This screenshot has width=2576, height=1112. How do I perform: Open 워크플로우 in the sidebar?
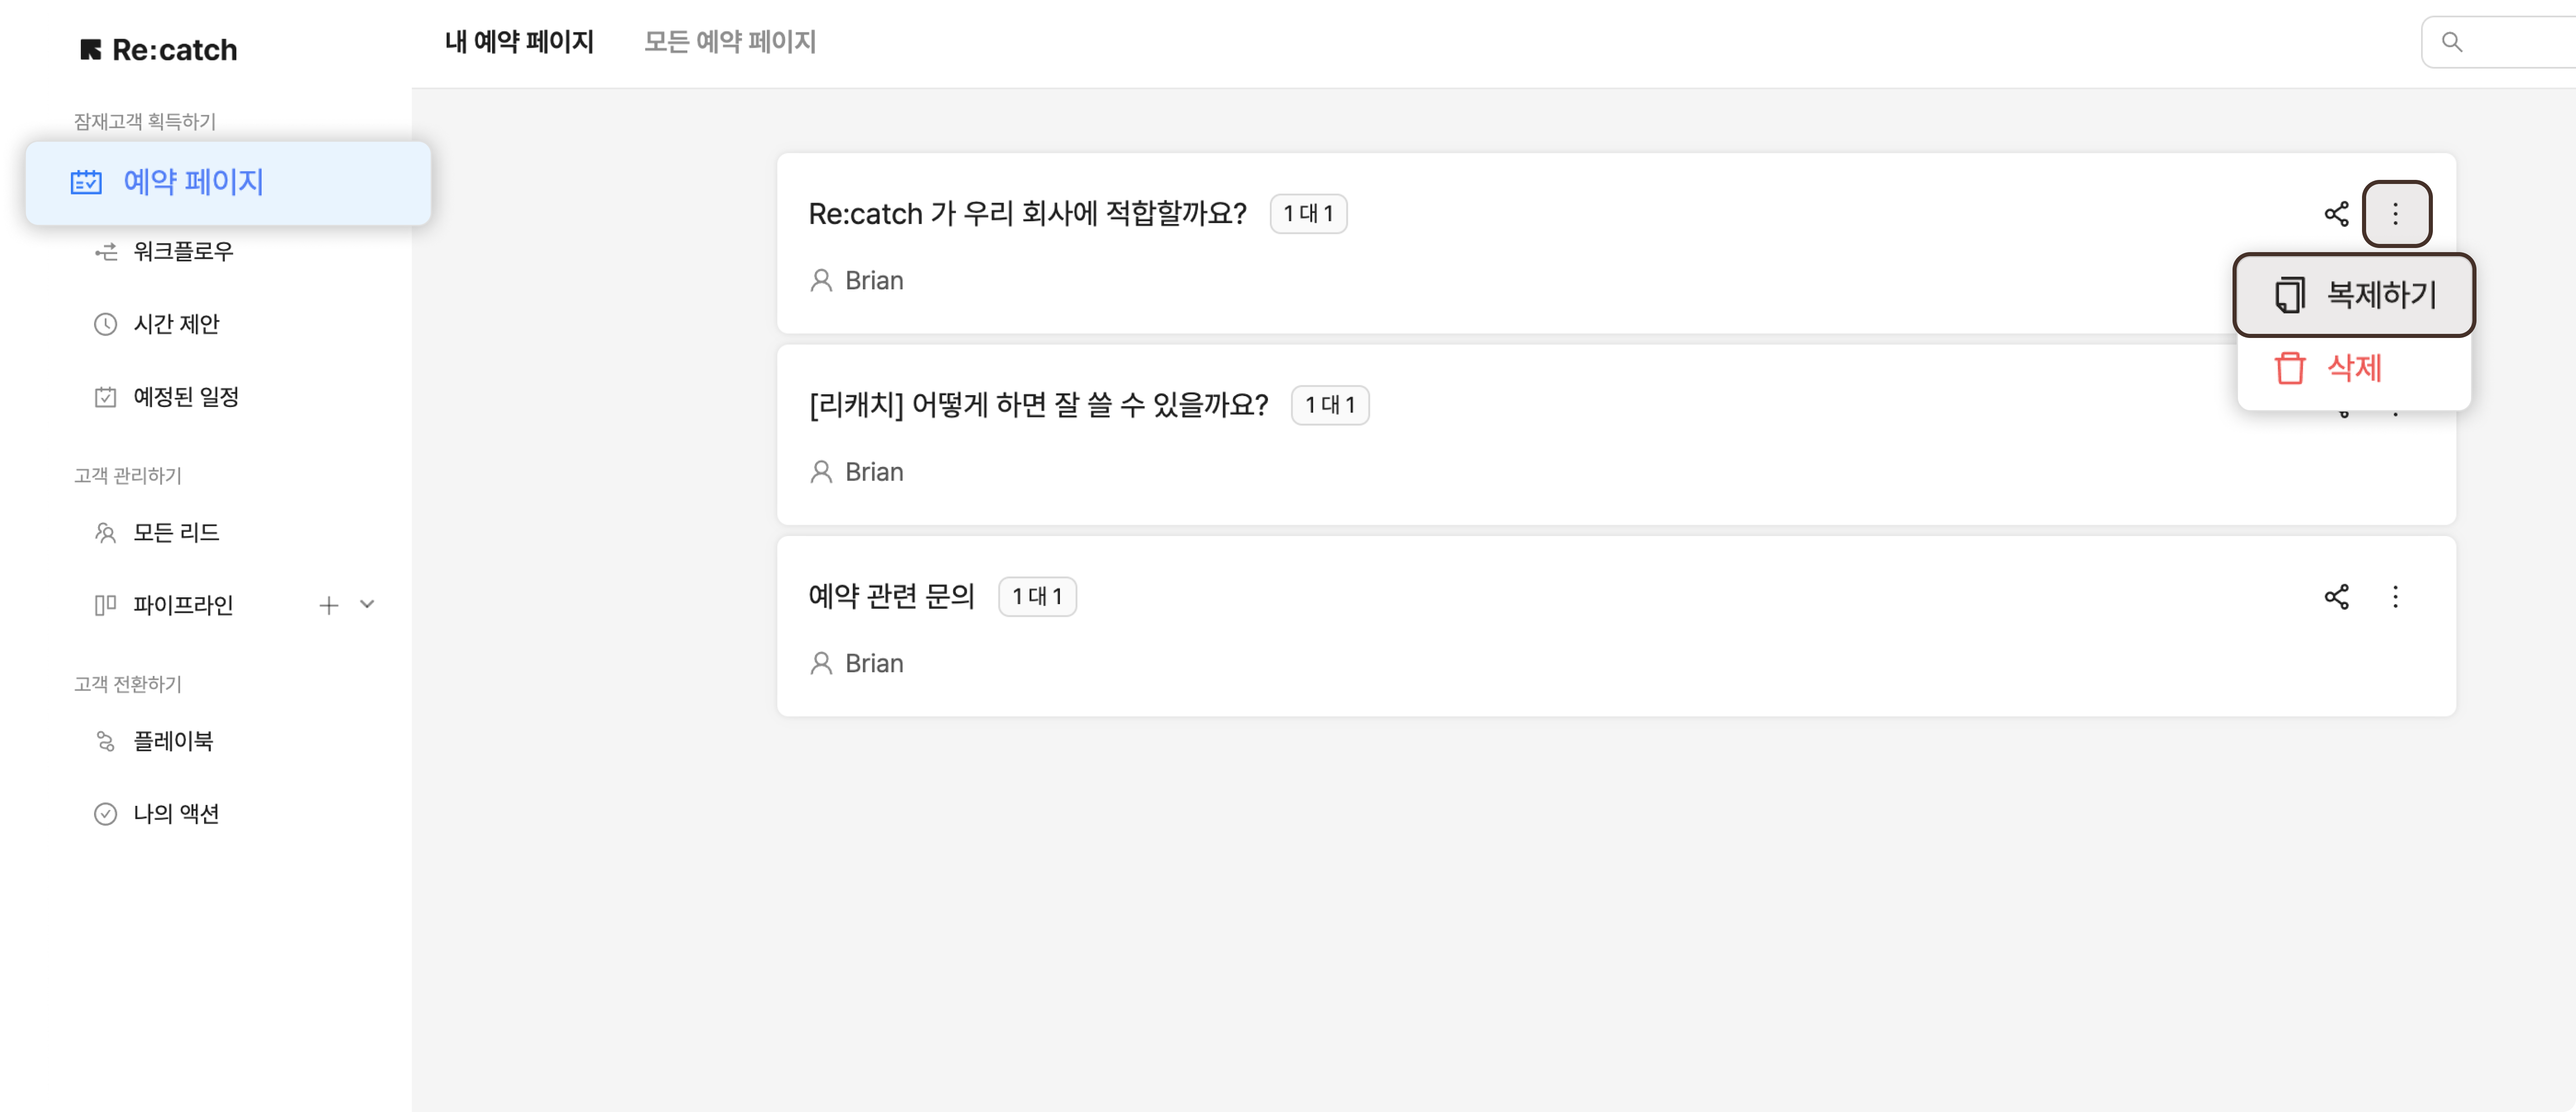coord(183,251)
